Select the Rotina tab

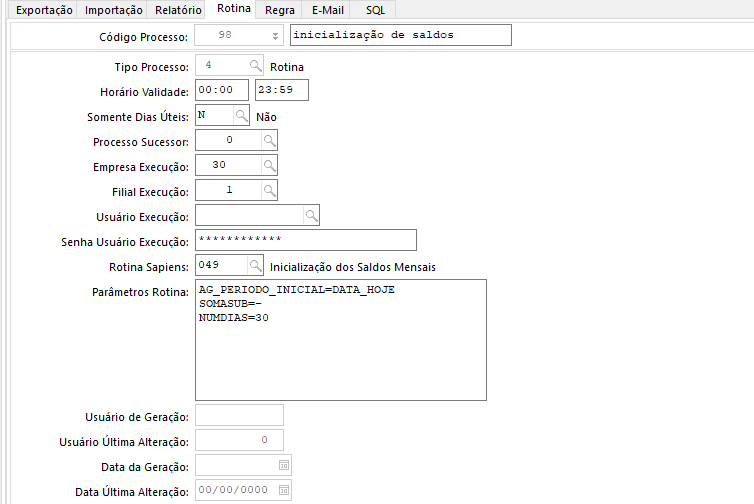pos(234,9)
